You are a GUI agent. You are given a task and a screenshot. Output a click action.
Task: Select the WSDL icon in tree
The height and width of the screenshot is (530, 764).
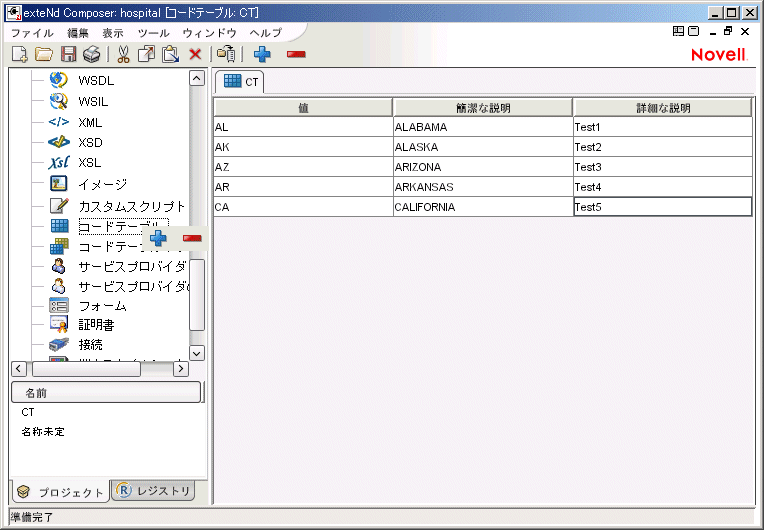pyautogui.click(x=58, y=80)
